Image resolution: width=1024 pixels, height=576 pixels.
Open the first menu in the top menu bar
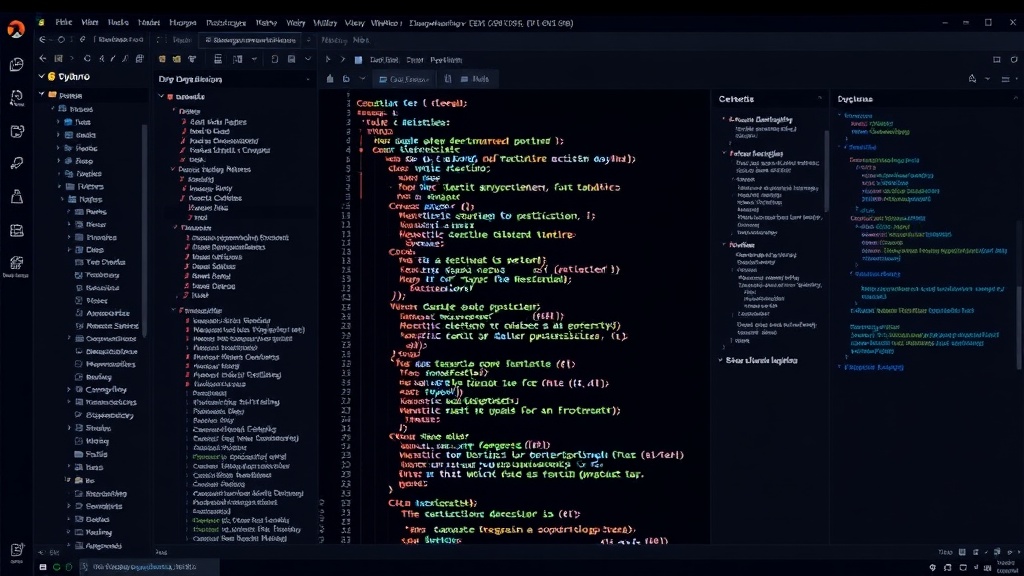pyautogui.click(x=63, y=22)
